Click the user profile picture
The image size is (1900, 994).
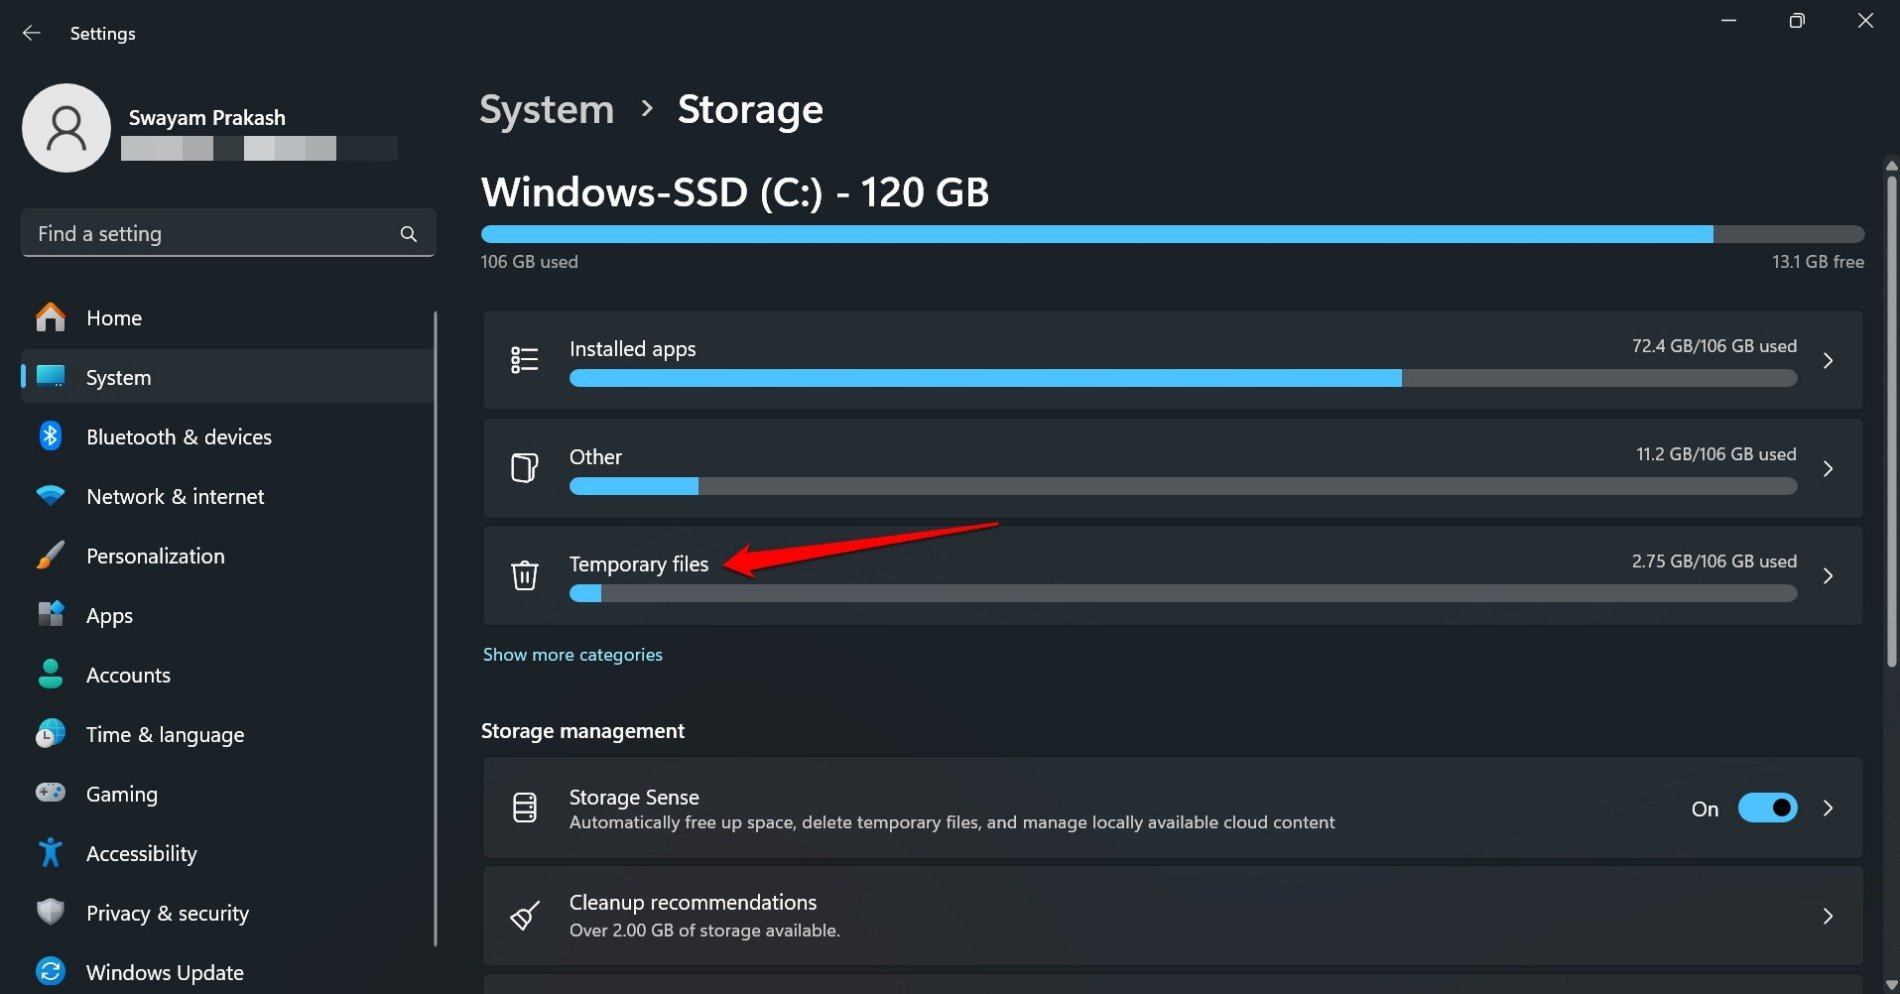pos(66,128)
